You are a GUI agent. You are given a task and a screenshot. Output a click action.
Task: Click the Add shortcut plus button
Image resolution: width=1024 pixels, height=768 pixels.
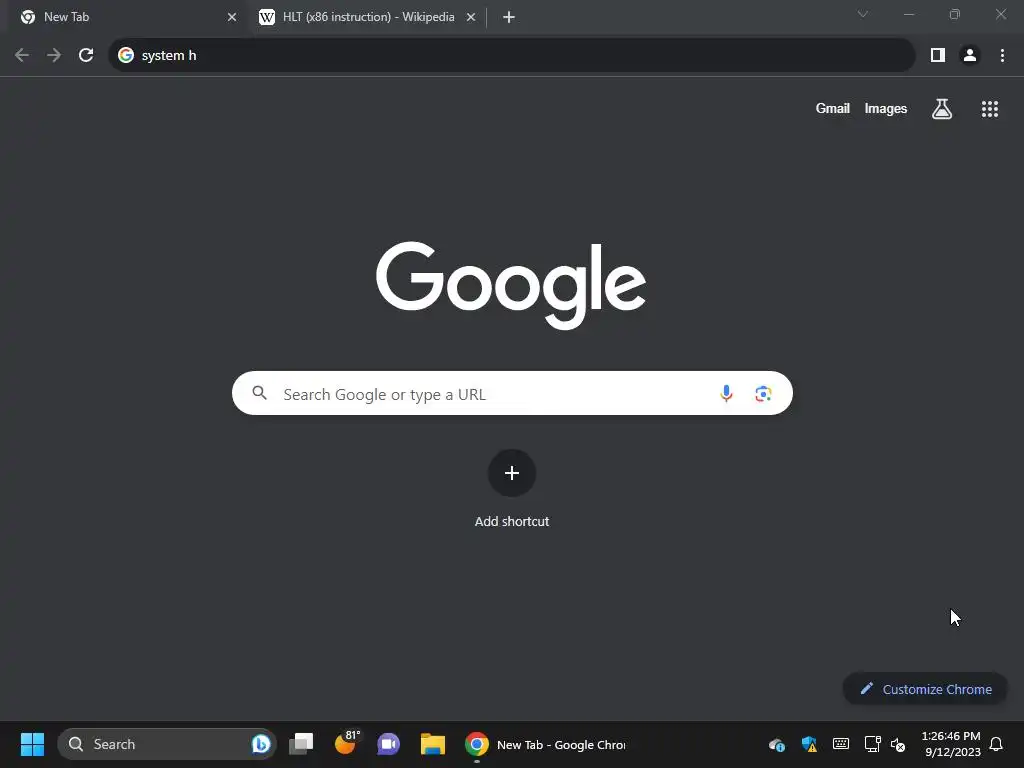[x=512, y=473]
